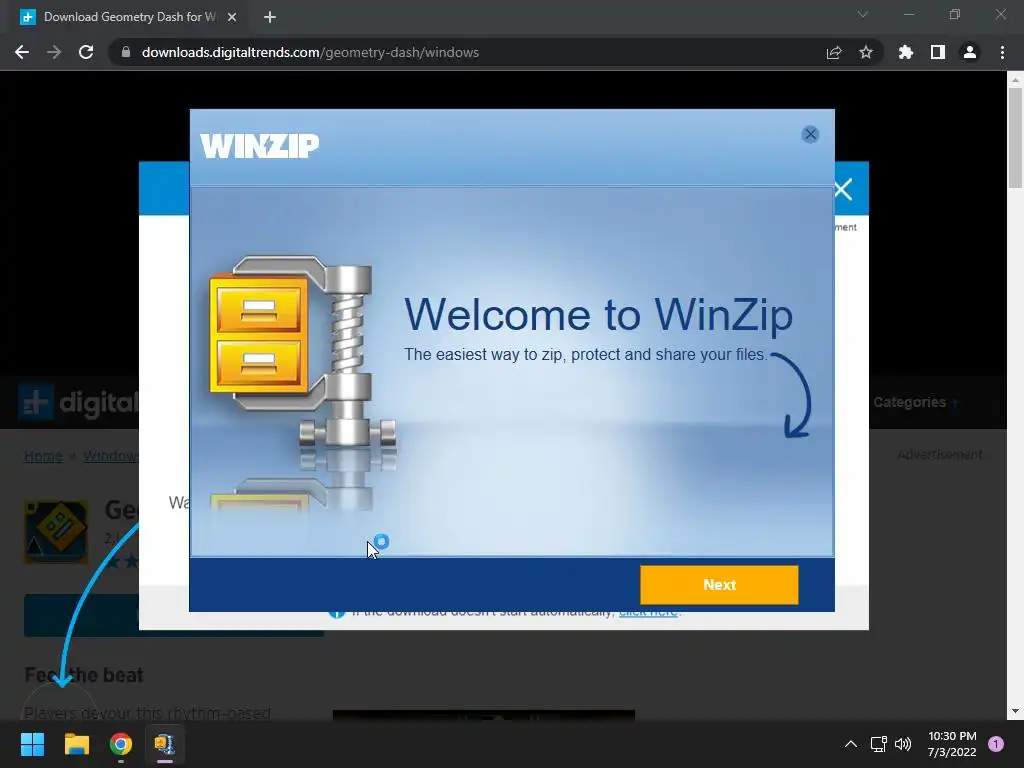Click the Next button in WinZip installer

point(719,584)
